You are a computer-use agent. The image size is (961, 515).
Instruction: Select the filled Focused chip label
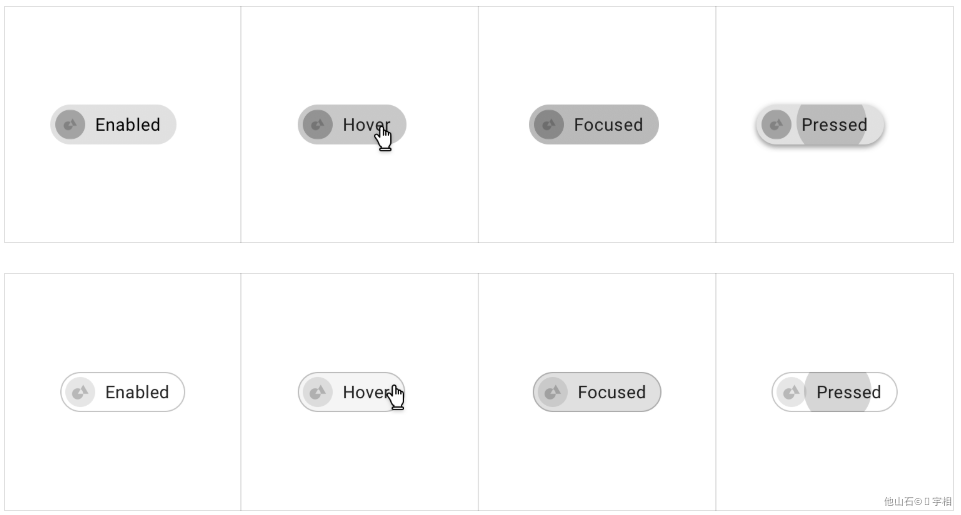[608, 124]
